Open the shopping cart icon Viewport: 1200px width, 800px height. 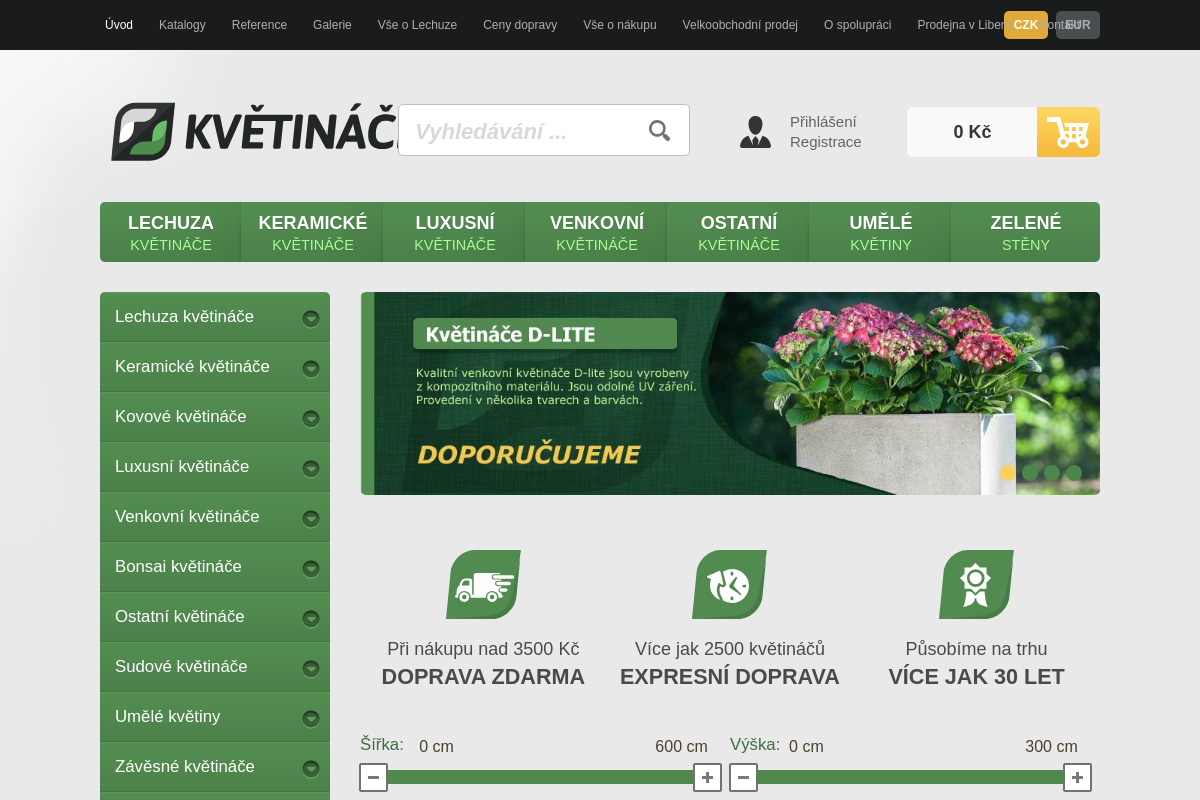point(1068,132)
